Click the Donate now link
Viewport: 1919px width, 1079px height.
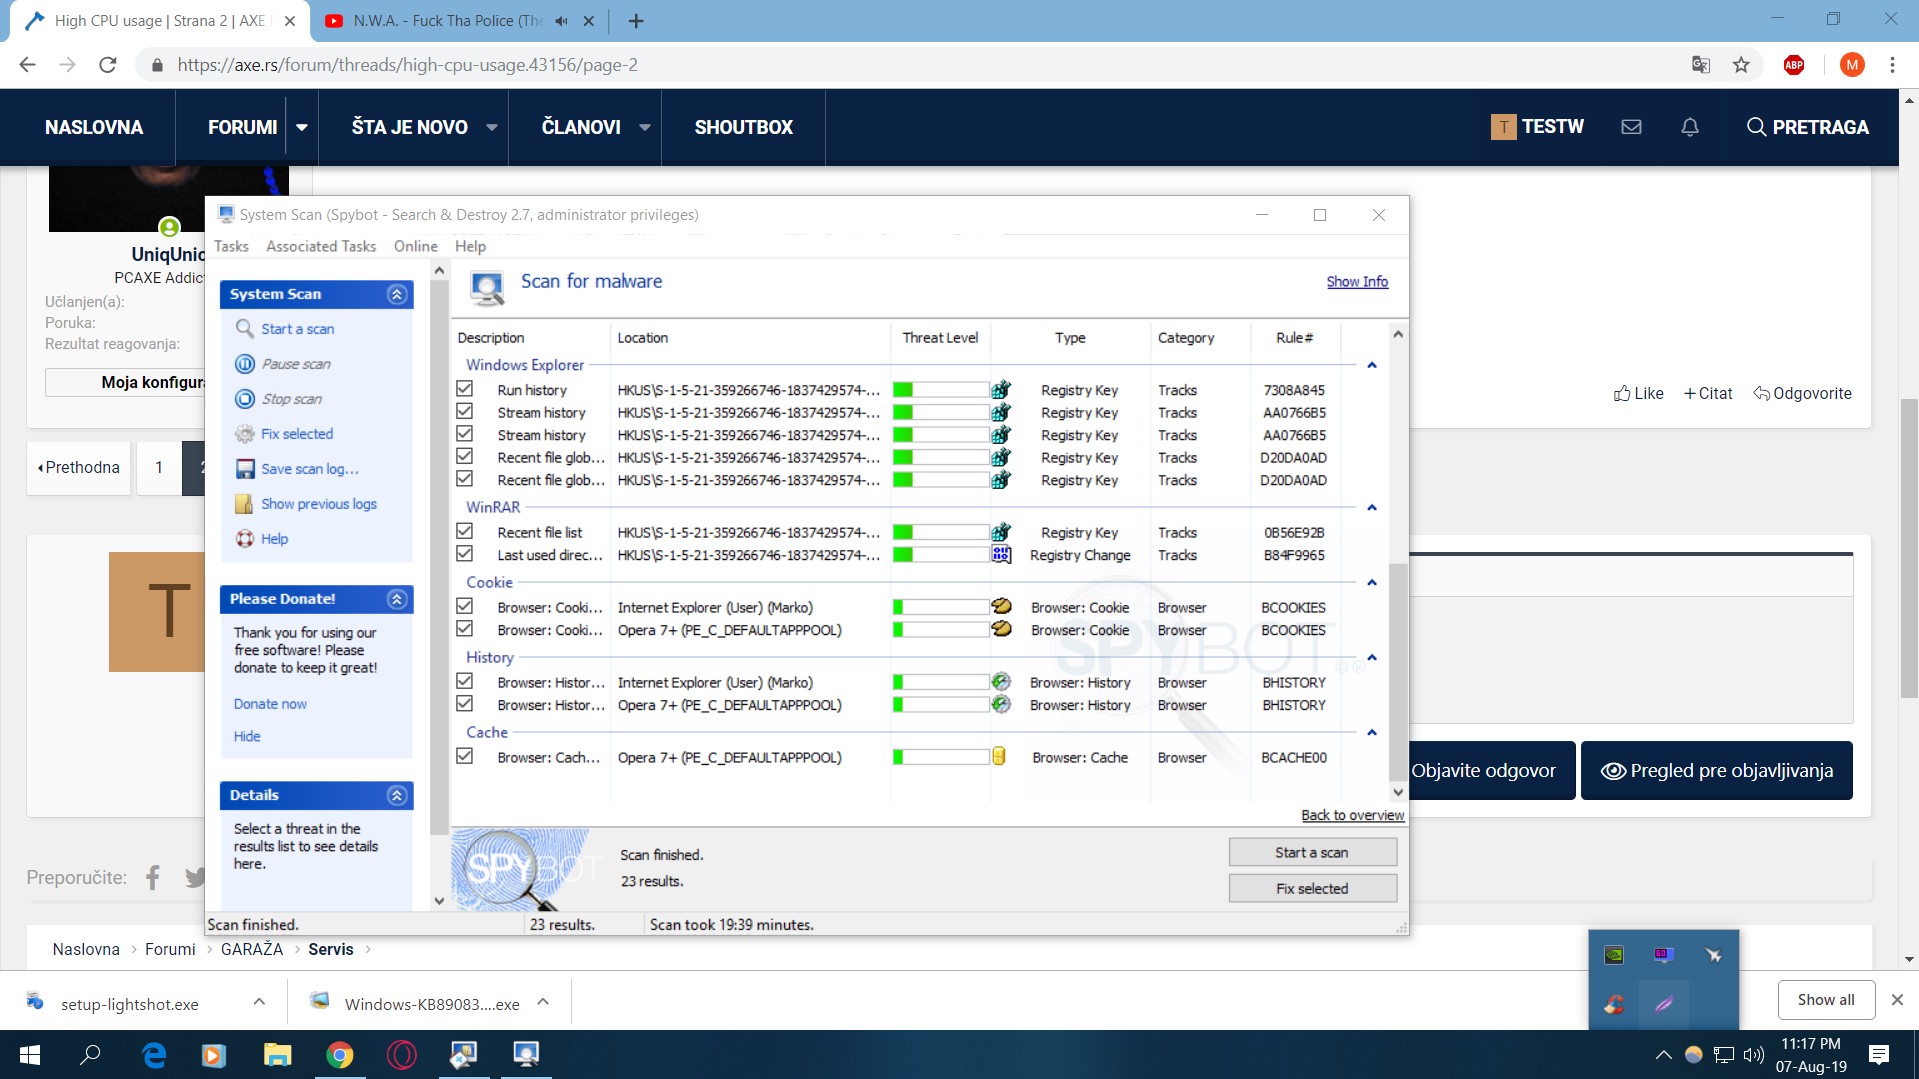[270, 704]
